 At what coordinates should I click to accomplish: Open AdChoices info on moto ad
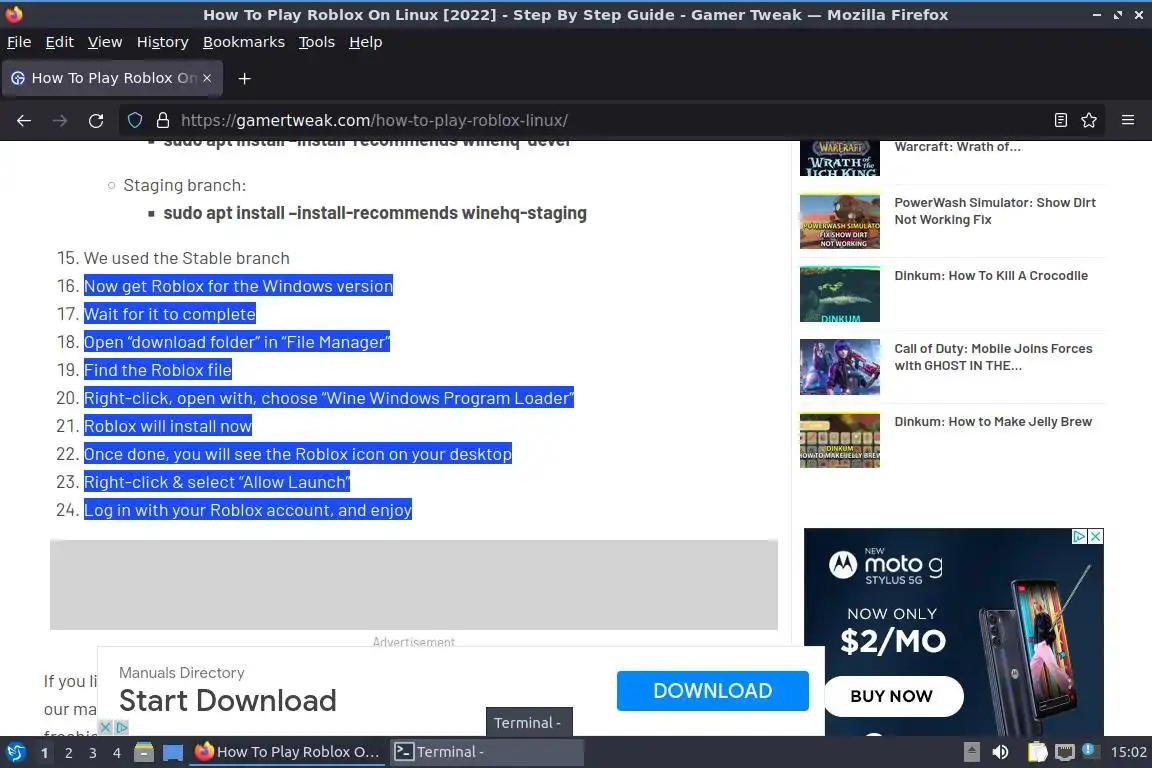1079,536
